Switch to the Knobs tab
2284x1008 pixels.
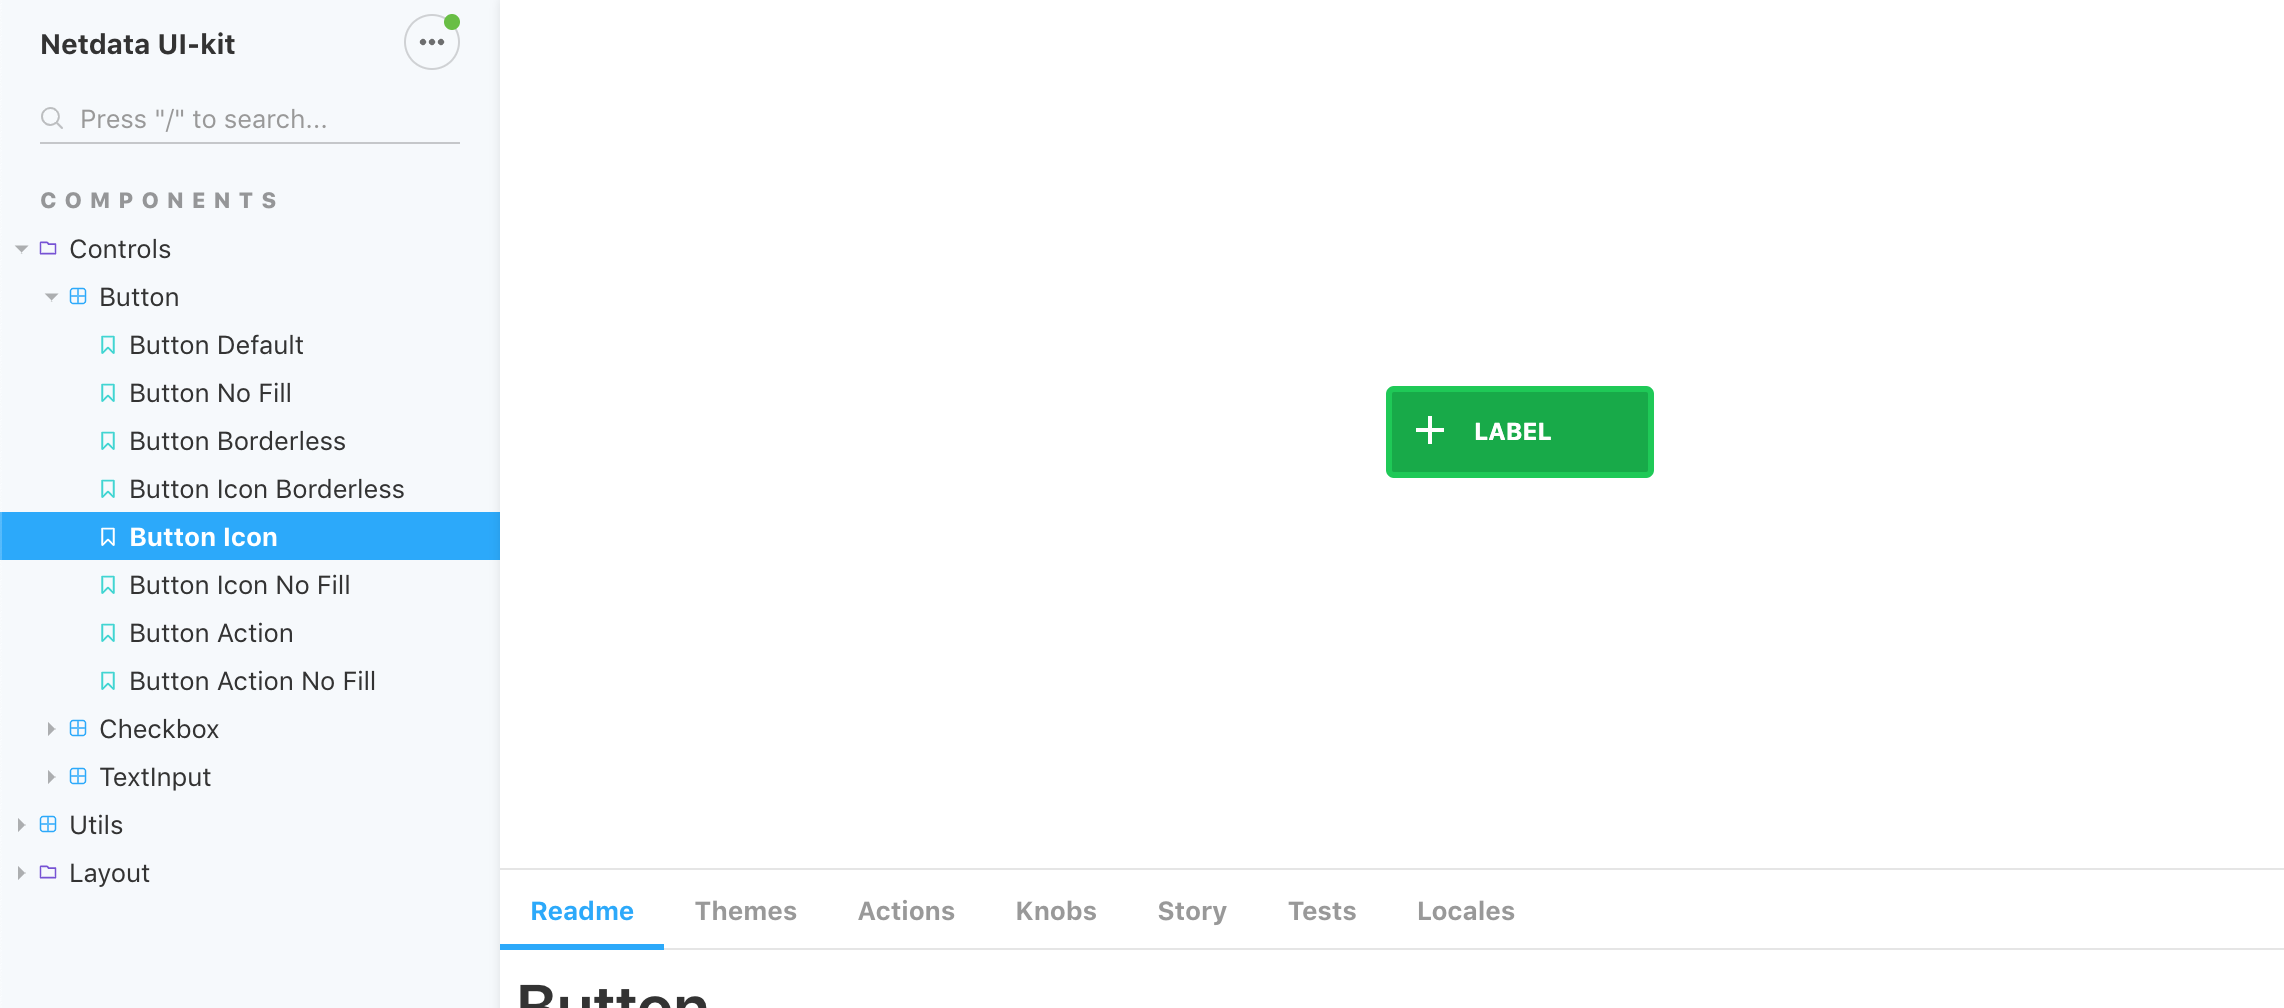pos(1055,910)
